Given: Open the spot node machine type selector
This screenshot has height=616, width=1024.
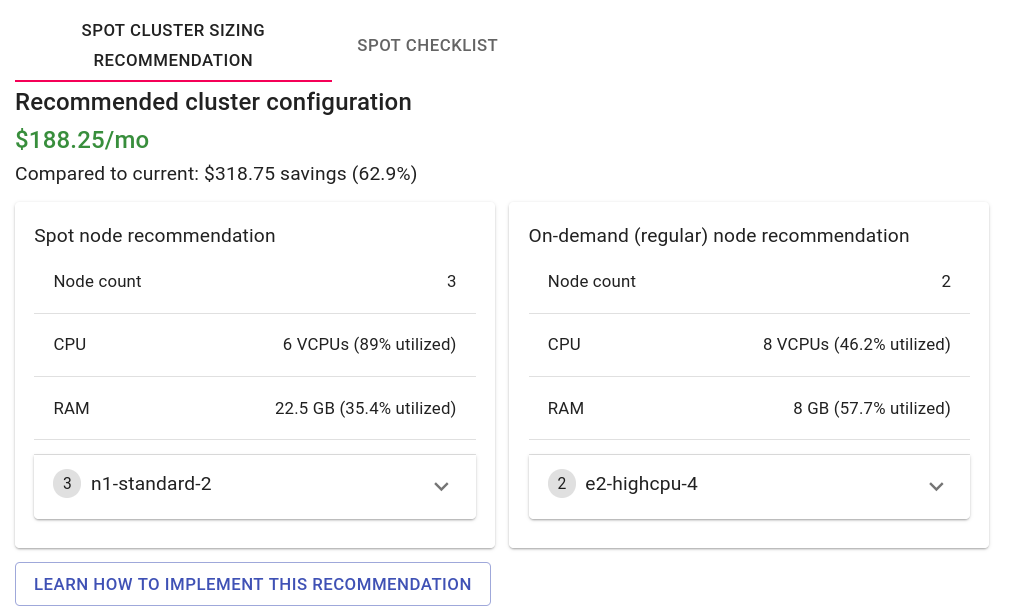Looking at the screenshot, I should pos(255,486).
